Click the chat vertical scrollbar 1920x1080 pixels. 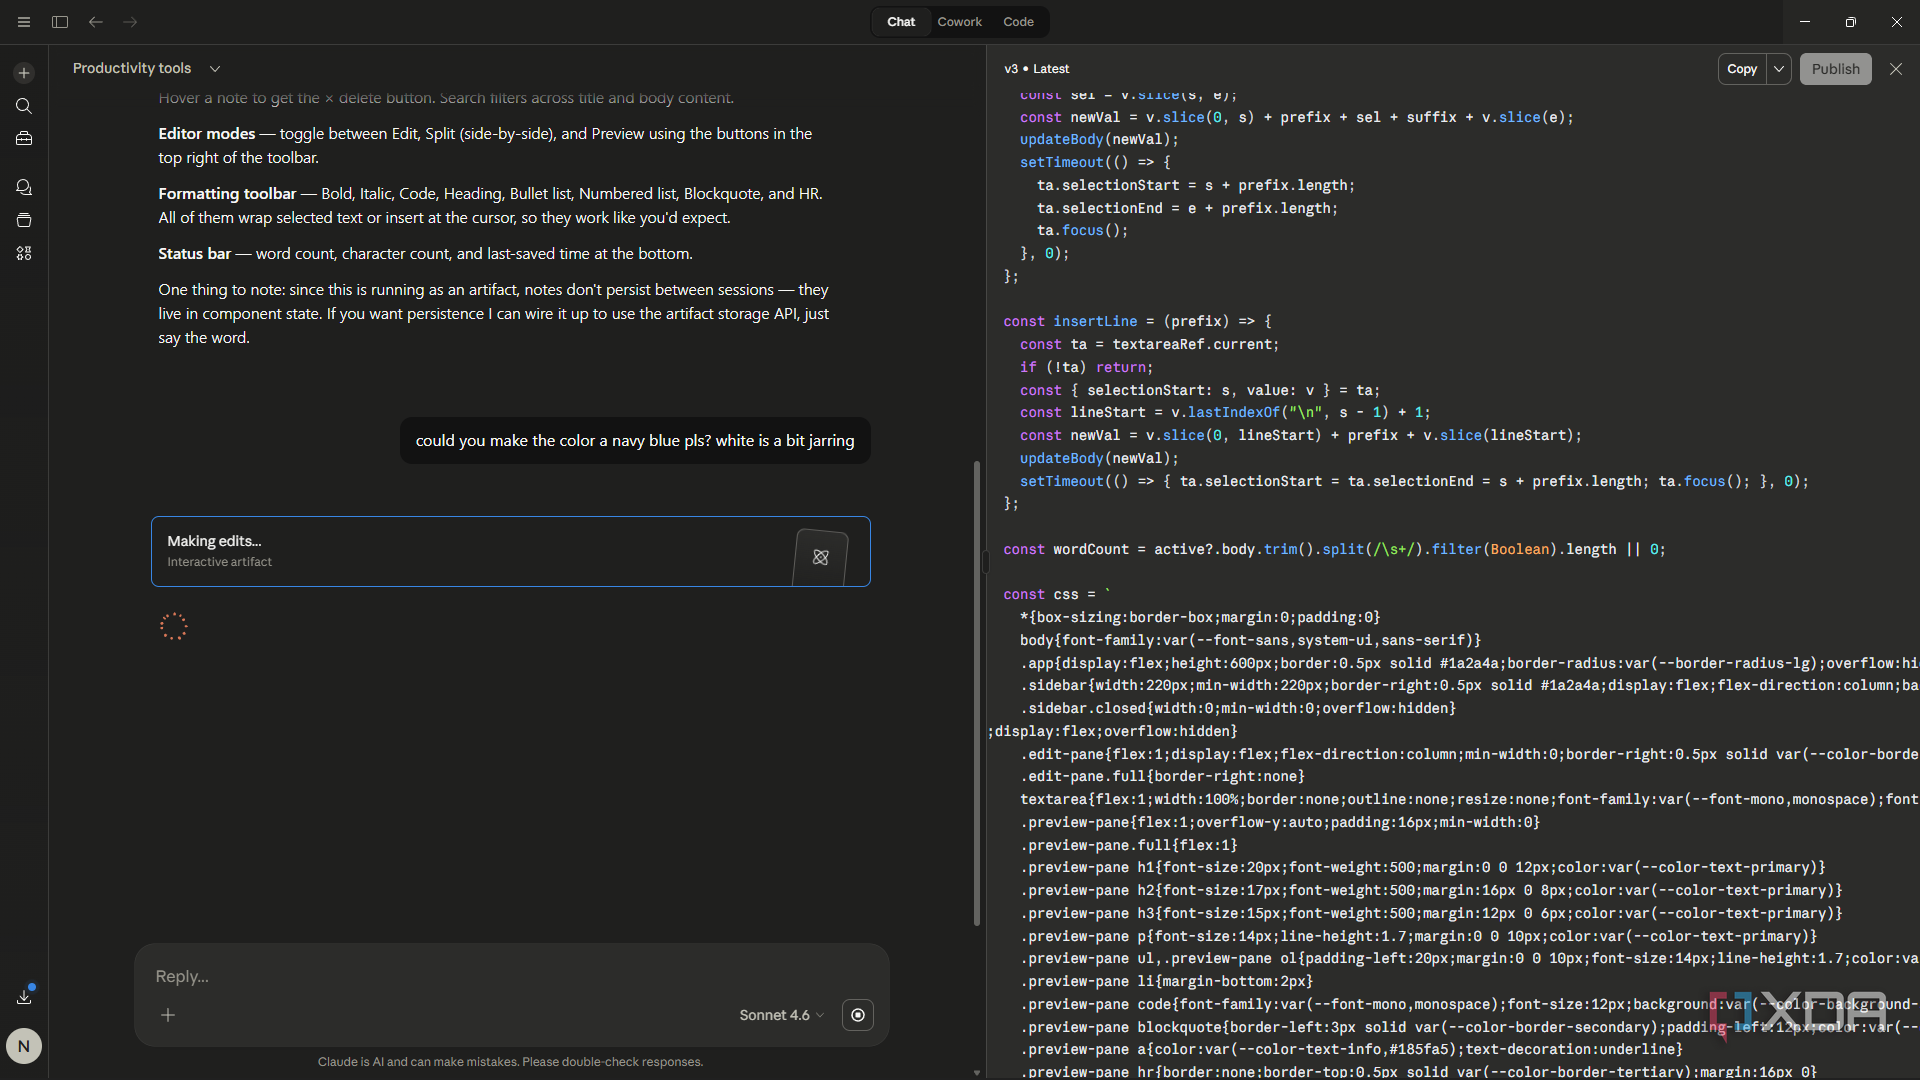(977, 692)
